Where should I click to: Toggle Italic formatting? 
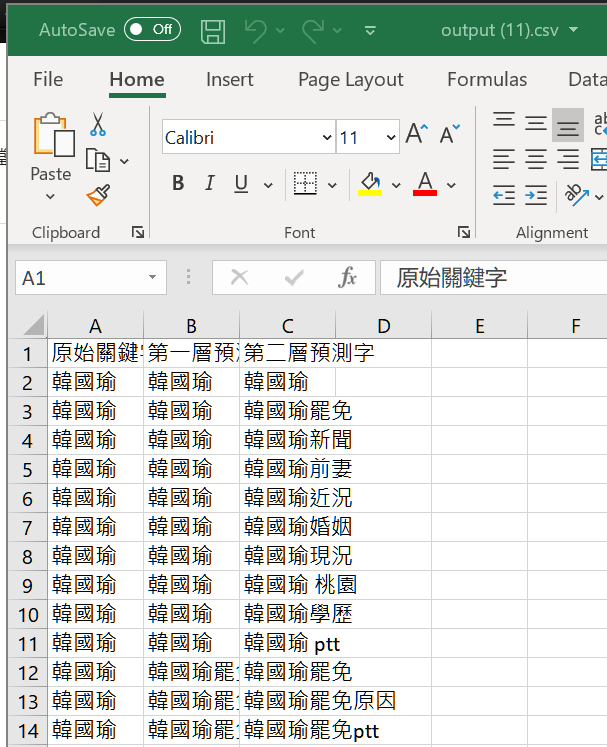(210, 183)
